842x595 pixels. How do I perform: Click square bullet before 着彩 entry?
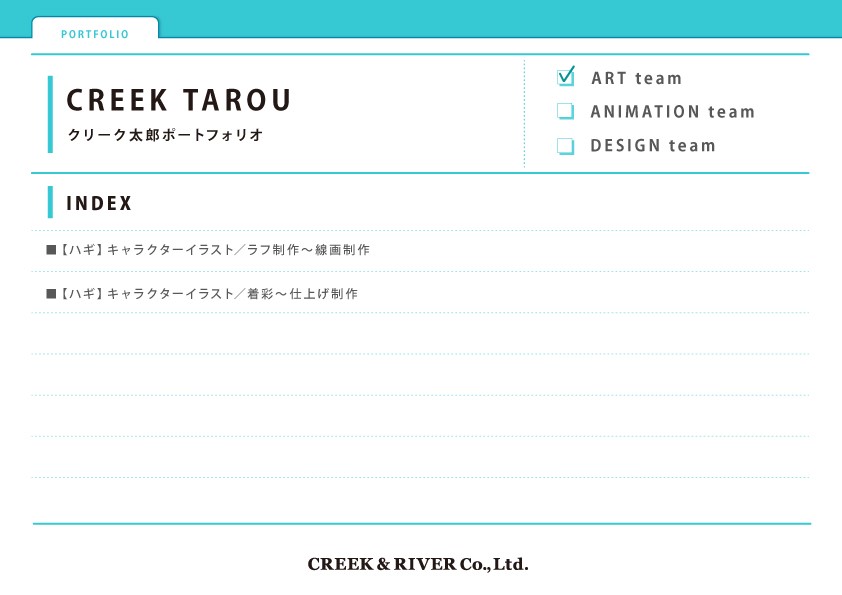(x=51, y=293)
